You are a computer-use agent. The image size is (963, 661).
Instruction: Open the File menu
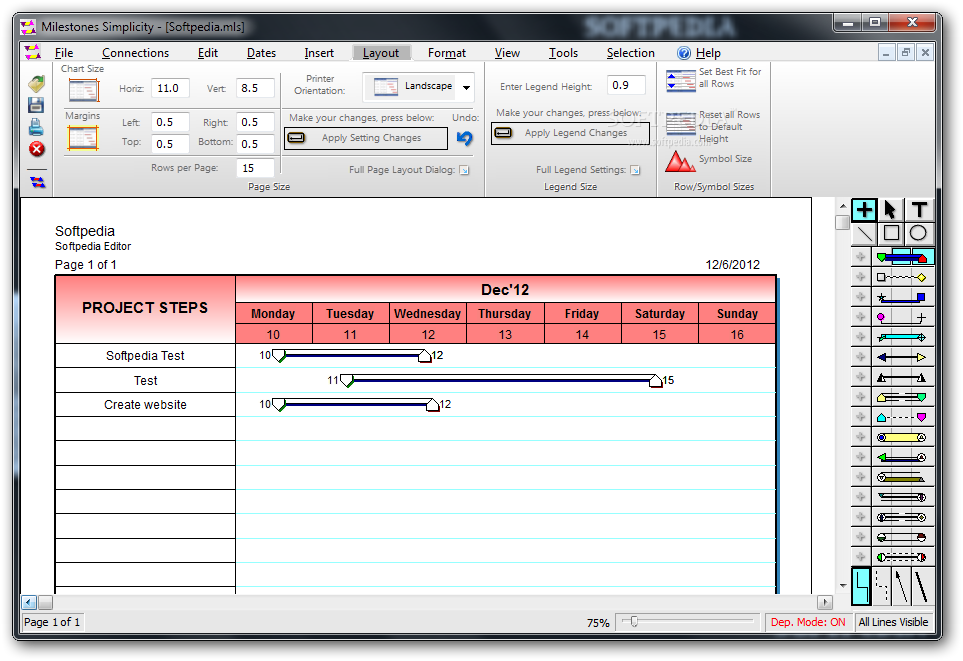click(x=64, y=53)
